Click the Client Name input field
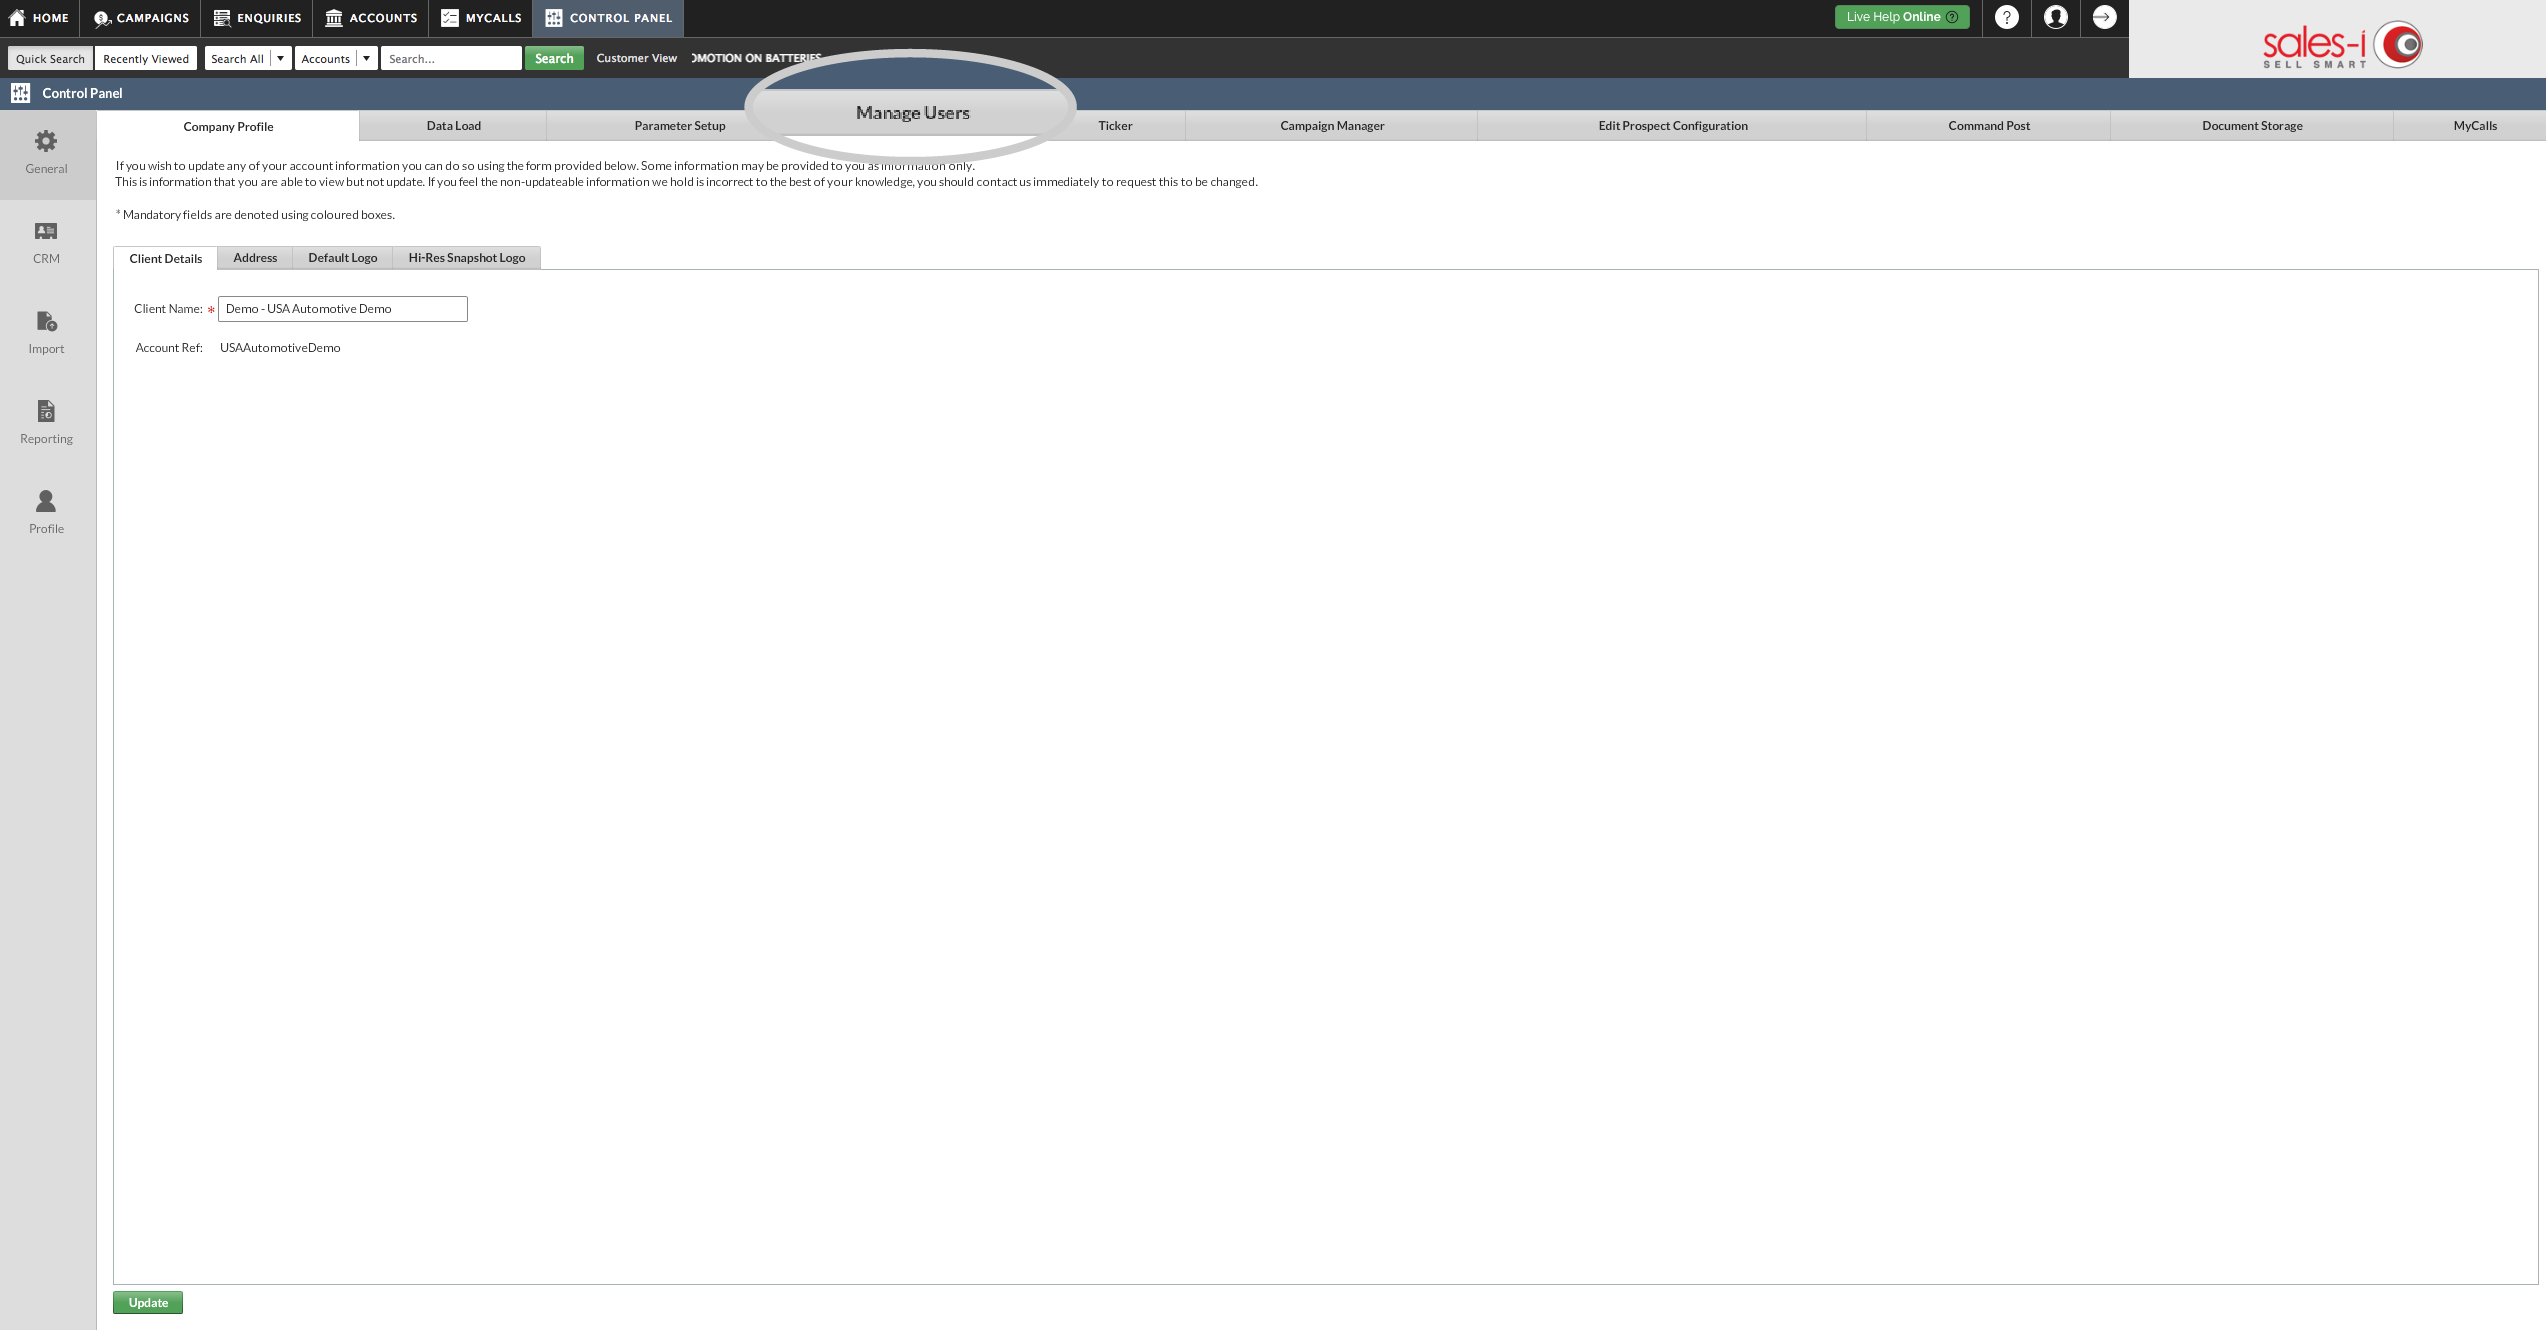Image resolution: width=2546 pixels, height=1332 pixels. (x=342, y=306)
